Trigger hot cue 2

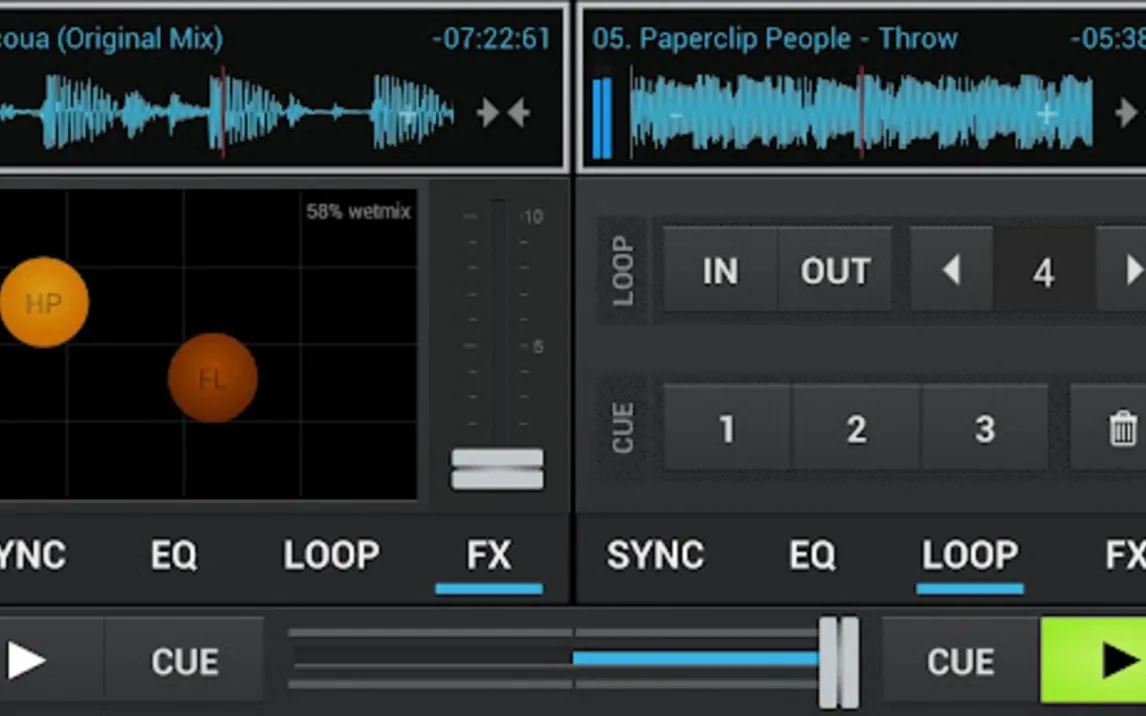(856, 428)
